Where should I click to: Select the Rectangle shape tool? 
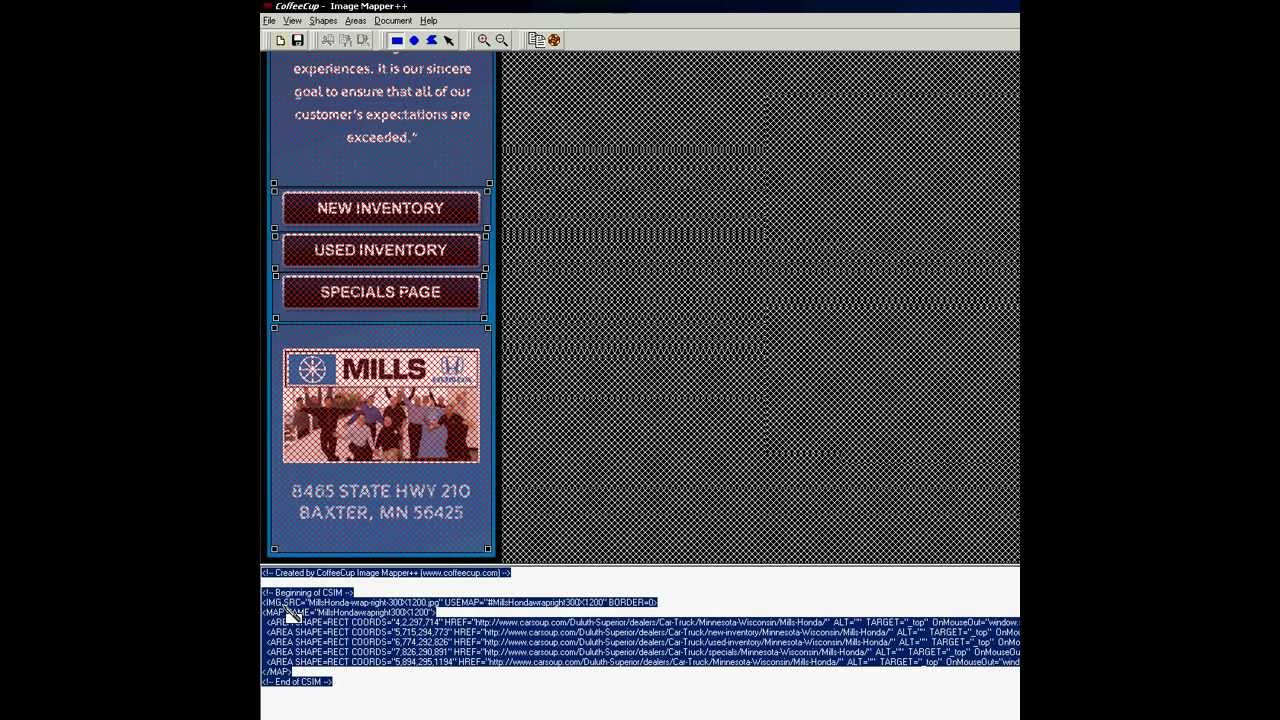(397, 40)
